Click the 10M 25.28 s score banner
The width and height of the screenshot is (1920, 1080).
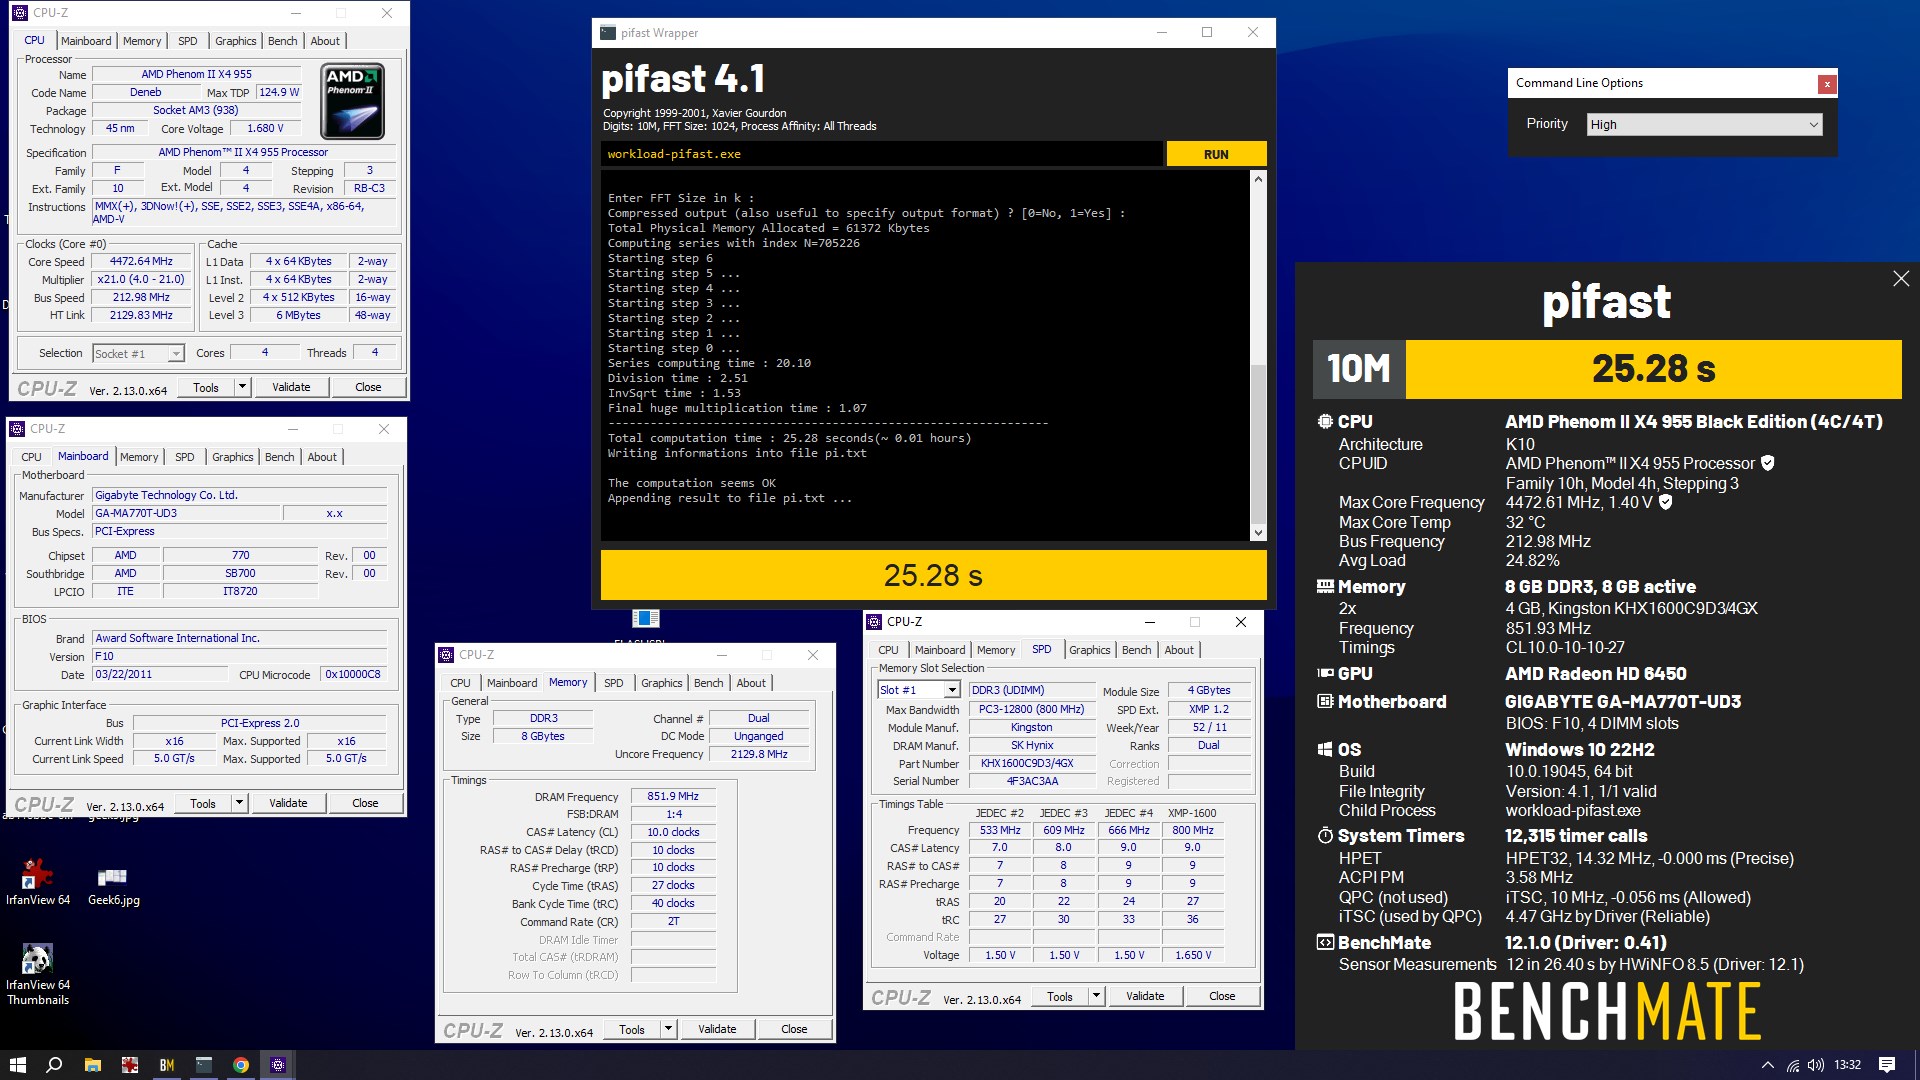click(1607, 369)
